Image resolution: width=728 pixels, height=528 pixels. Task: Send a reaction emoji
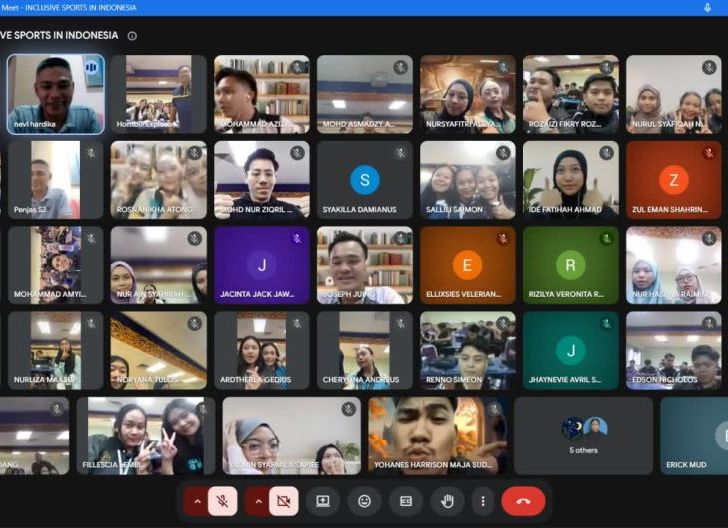point(364,501)
